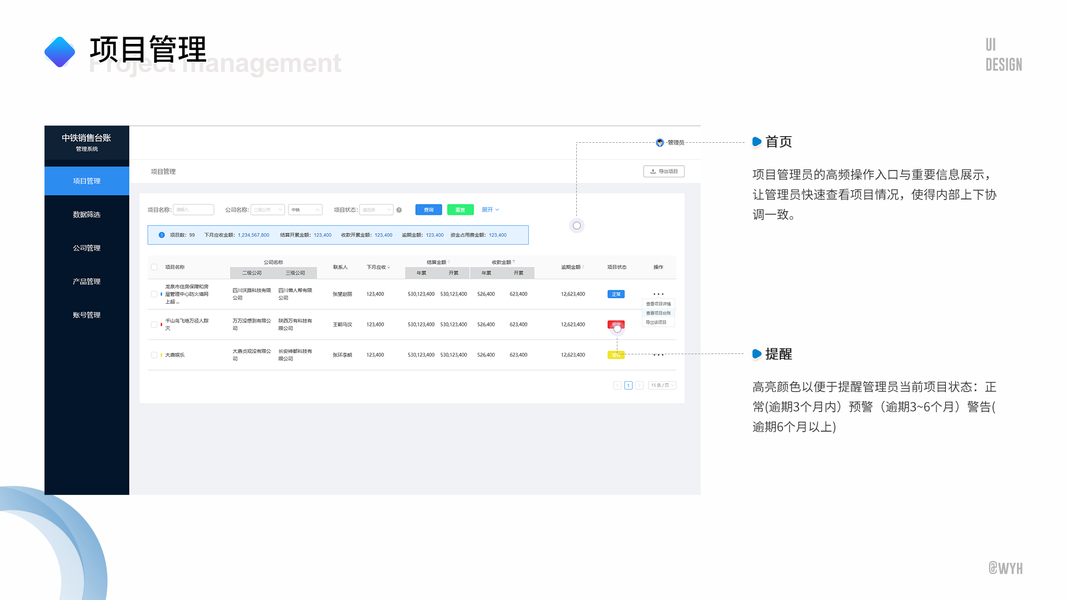The height and width of the screenshot is (600, 1067).
Task: Go to the previous page arrow
Action: pos(617,386)
